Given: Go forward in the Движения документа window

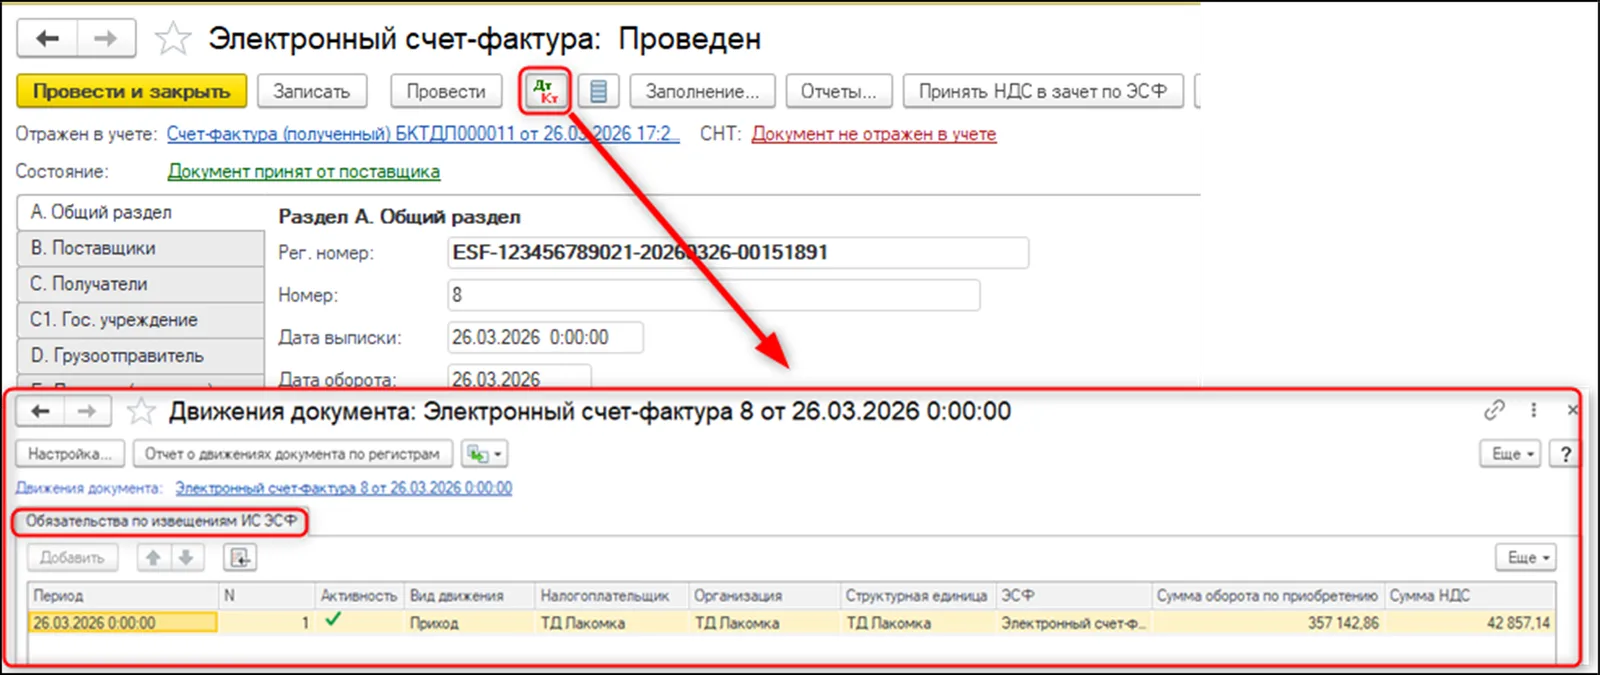Looking at the screenshot, I should 88,411.
